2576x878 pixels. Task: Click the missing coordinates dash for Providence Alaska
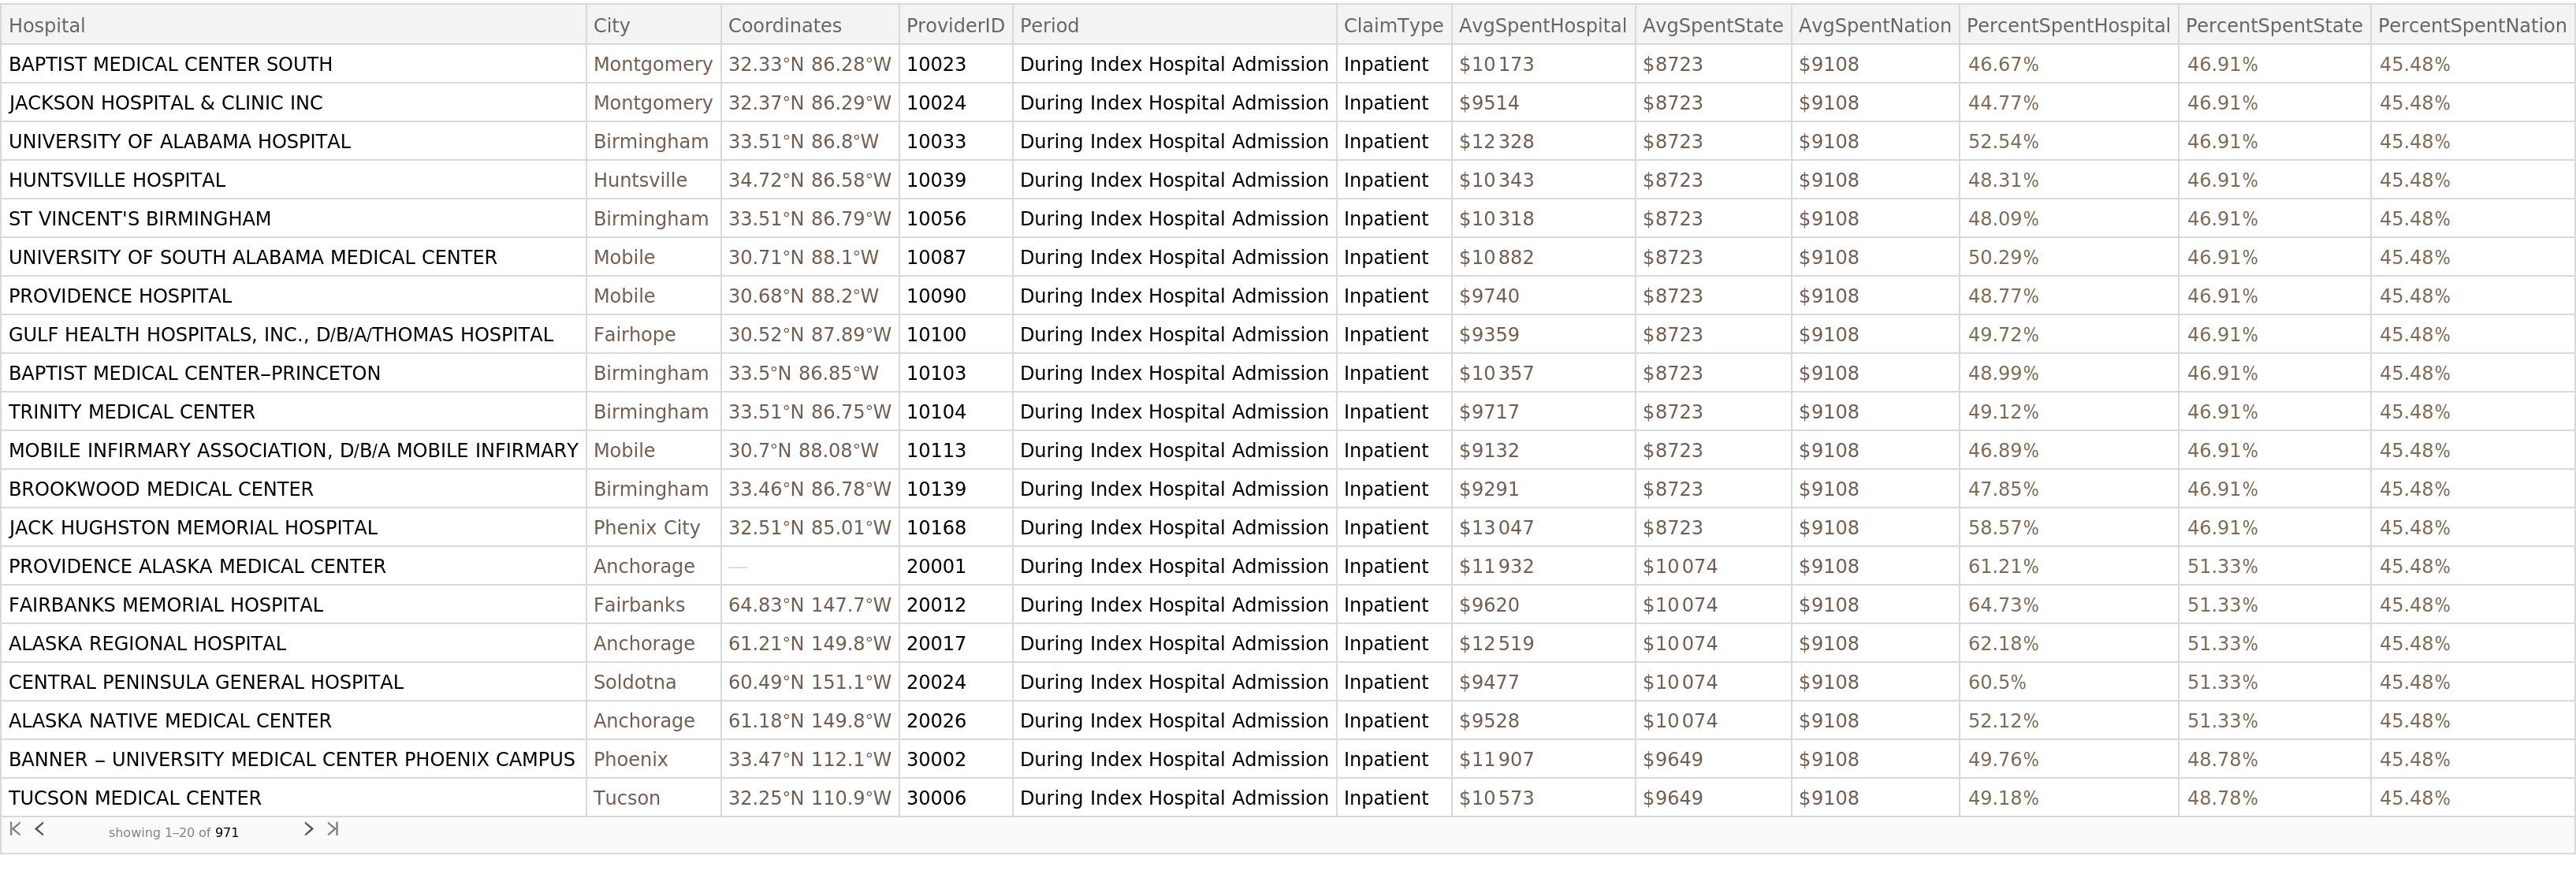click(x=737, y=567)
